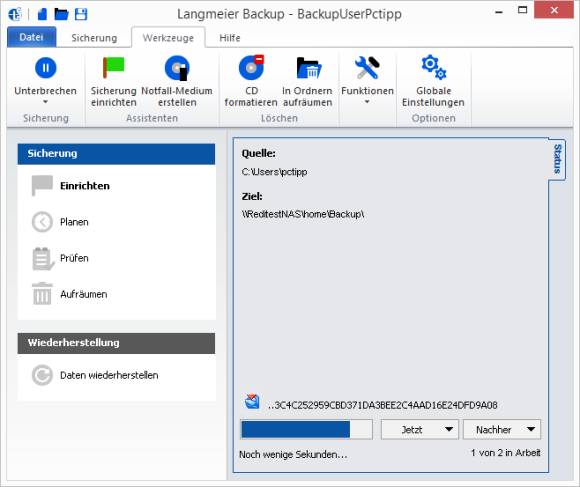This screenshot has width=580, height=487.
Task: Click the Ziel: label
Action: point(252,196)
